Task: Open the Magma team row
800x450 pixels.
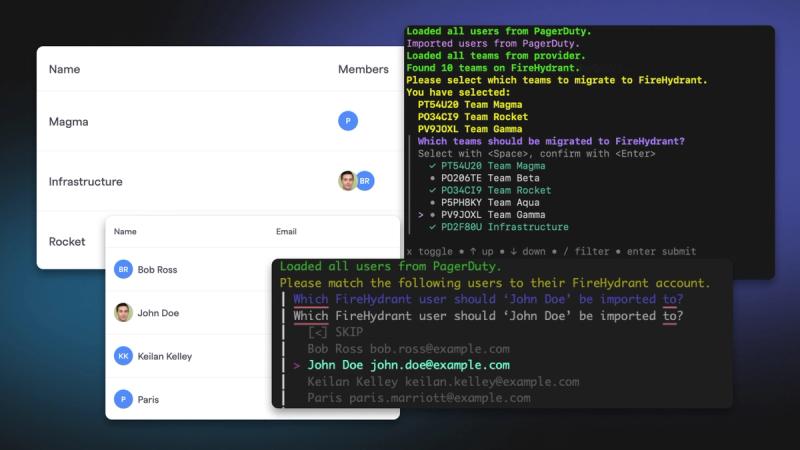Action: pos(220,121)
